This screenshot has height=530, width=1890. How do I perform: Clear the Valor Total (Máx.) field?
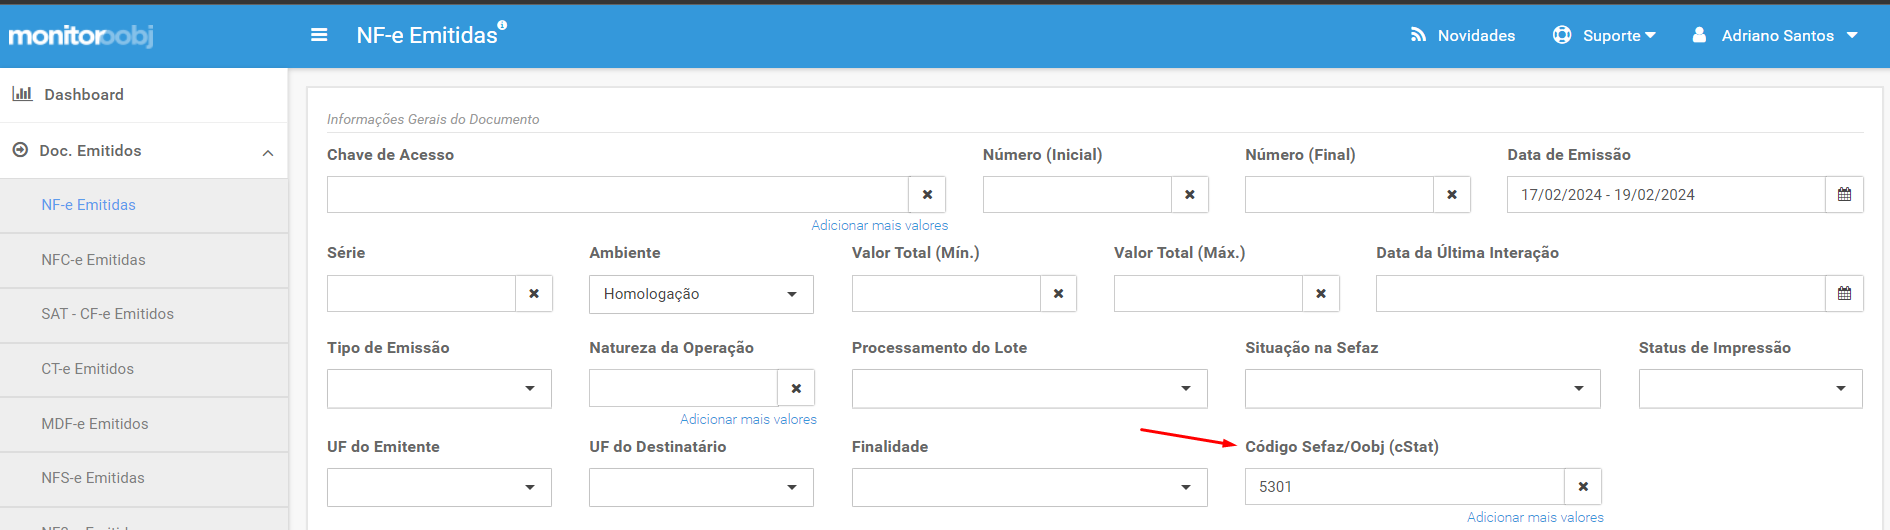click(1321, 294)
